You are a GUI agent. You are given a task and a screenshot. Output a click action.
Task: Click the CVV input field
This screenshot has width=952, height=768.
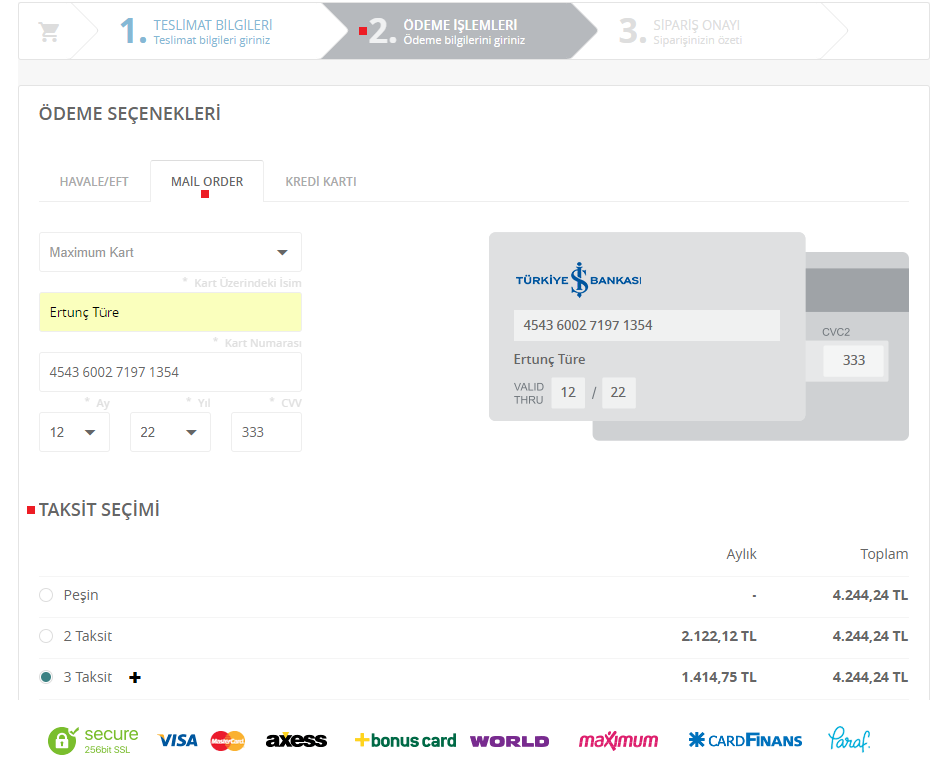pos(266,432)
